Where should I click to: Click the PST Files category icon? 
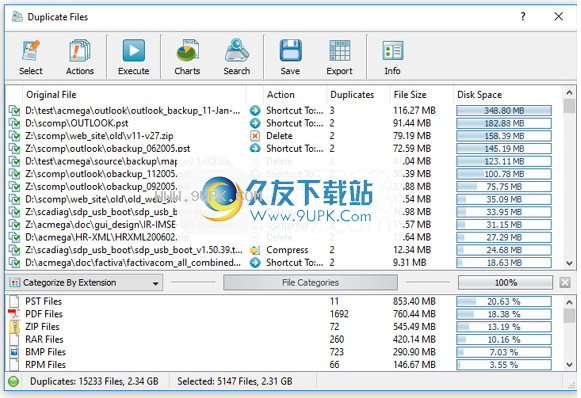point(14,301)
